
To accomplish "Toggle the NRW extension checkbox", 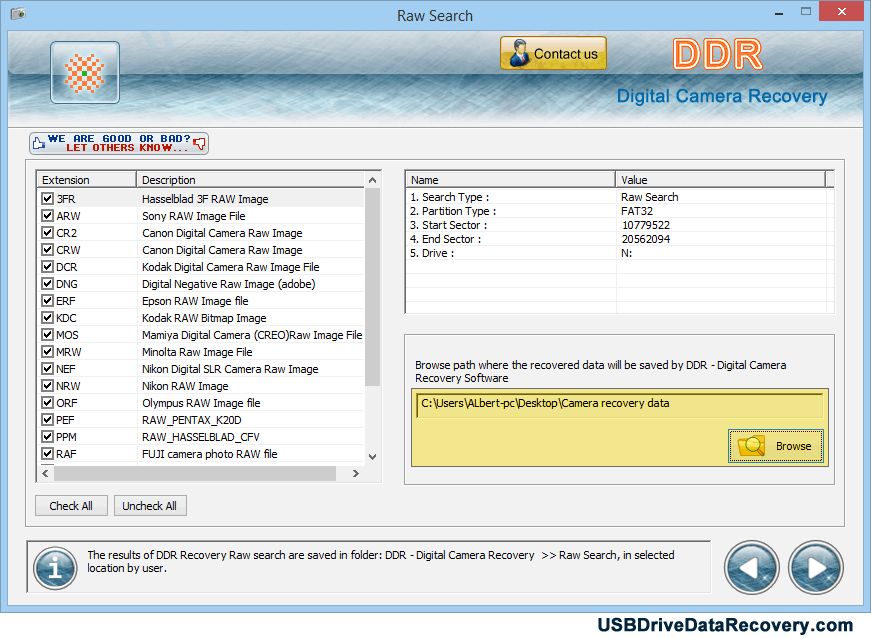I will 47,385.
